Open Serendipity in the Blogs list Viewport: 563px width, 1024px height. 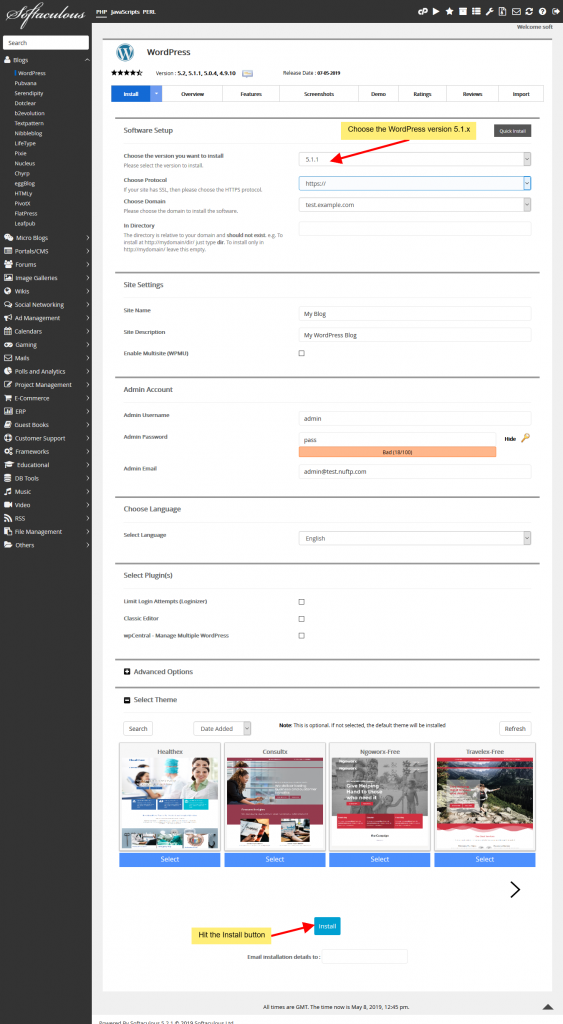click(x=29, y=93)
